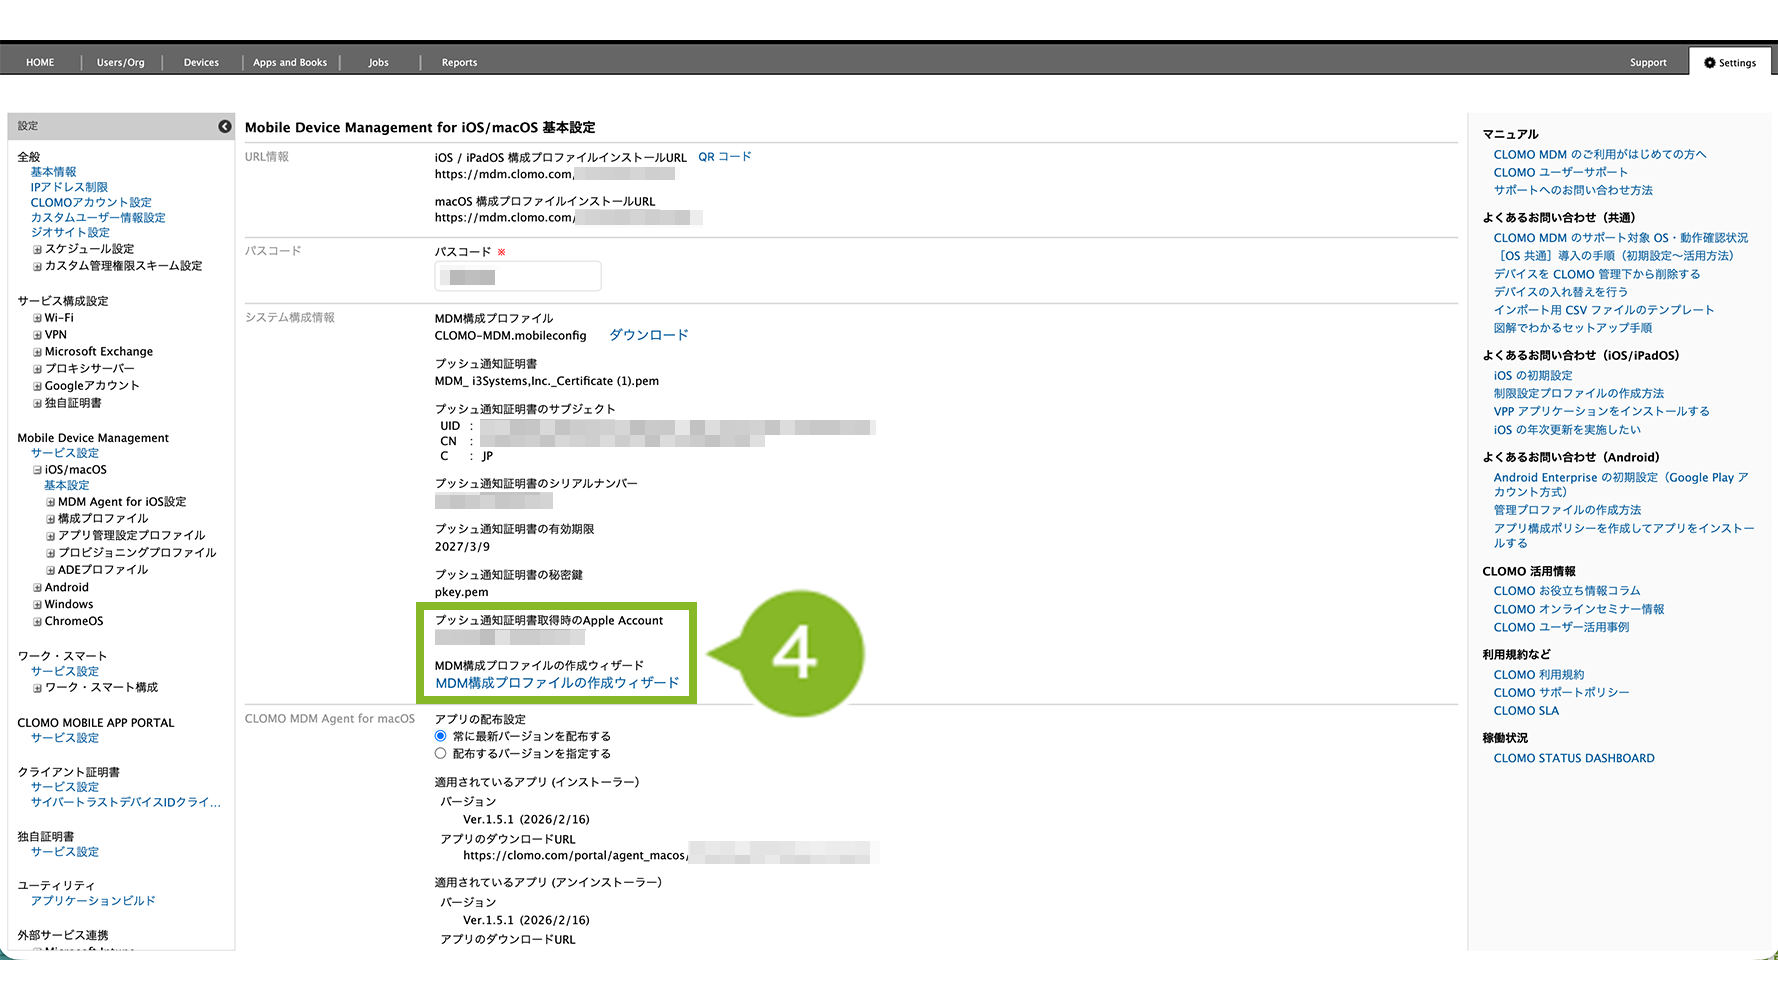Viewport: 1778px width, 1000px height.
Task: Expand ADEプロファイル tree node
Action: click(x=50, y=570)
